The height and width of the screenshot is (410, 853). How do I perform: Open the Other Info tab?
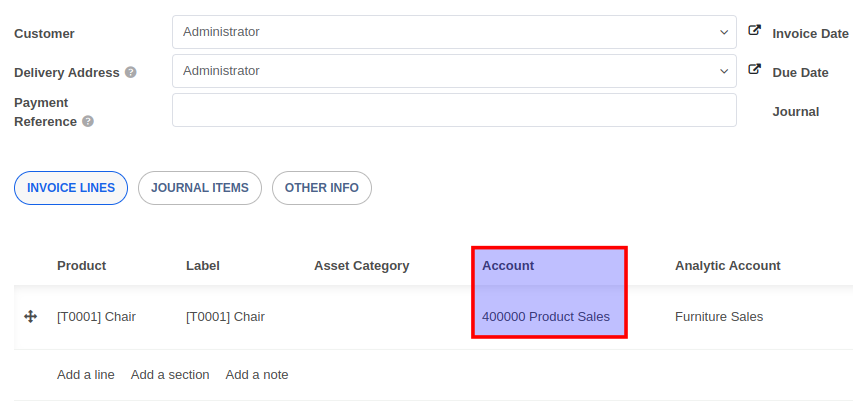322,188
